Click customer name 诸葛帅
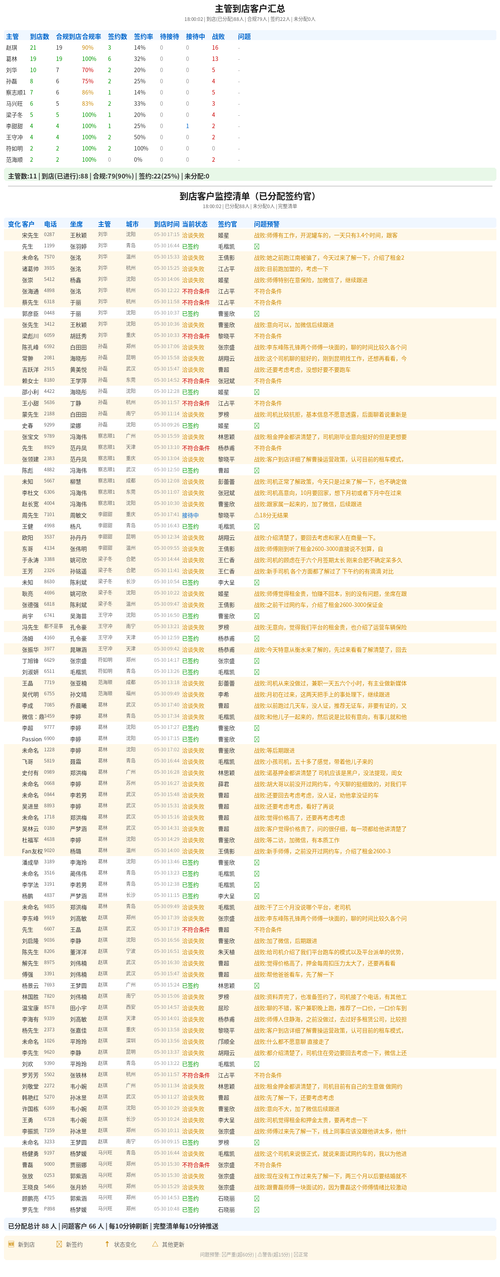Screen dimensions: 500x1277 pos(30,268)
